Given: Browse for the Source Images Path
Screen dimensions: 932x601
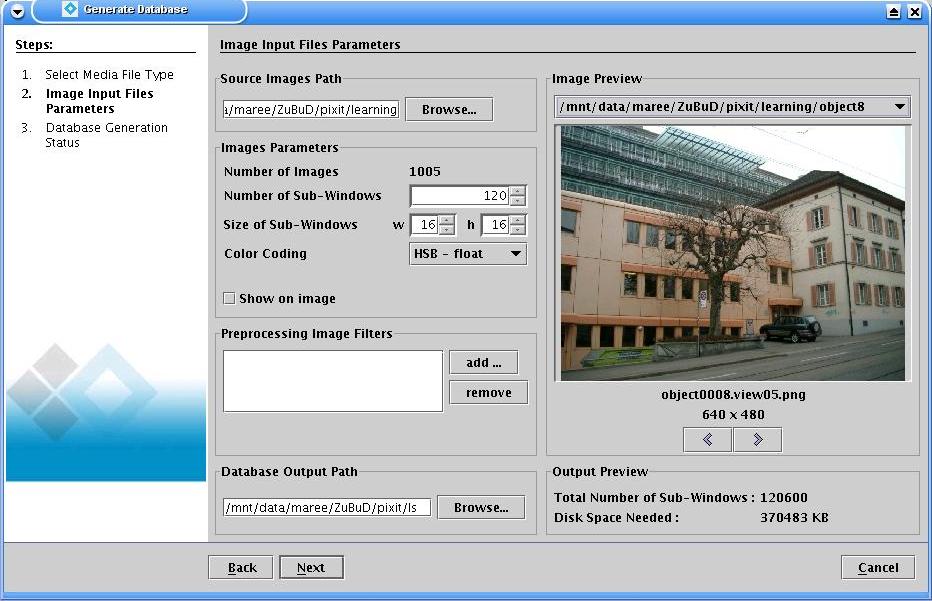Looking at the screenshot, I should click(x=449, y=110).
